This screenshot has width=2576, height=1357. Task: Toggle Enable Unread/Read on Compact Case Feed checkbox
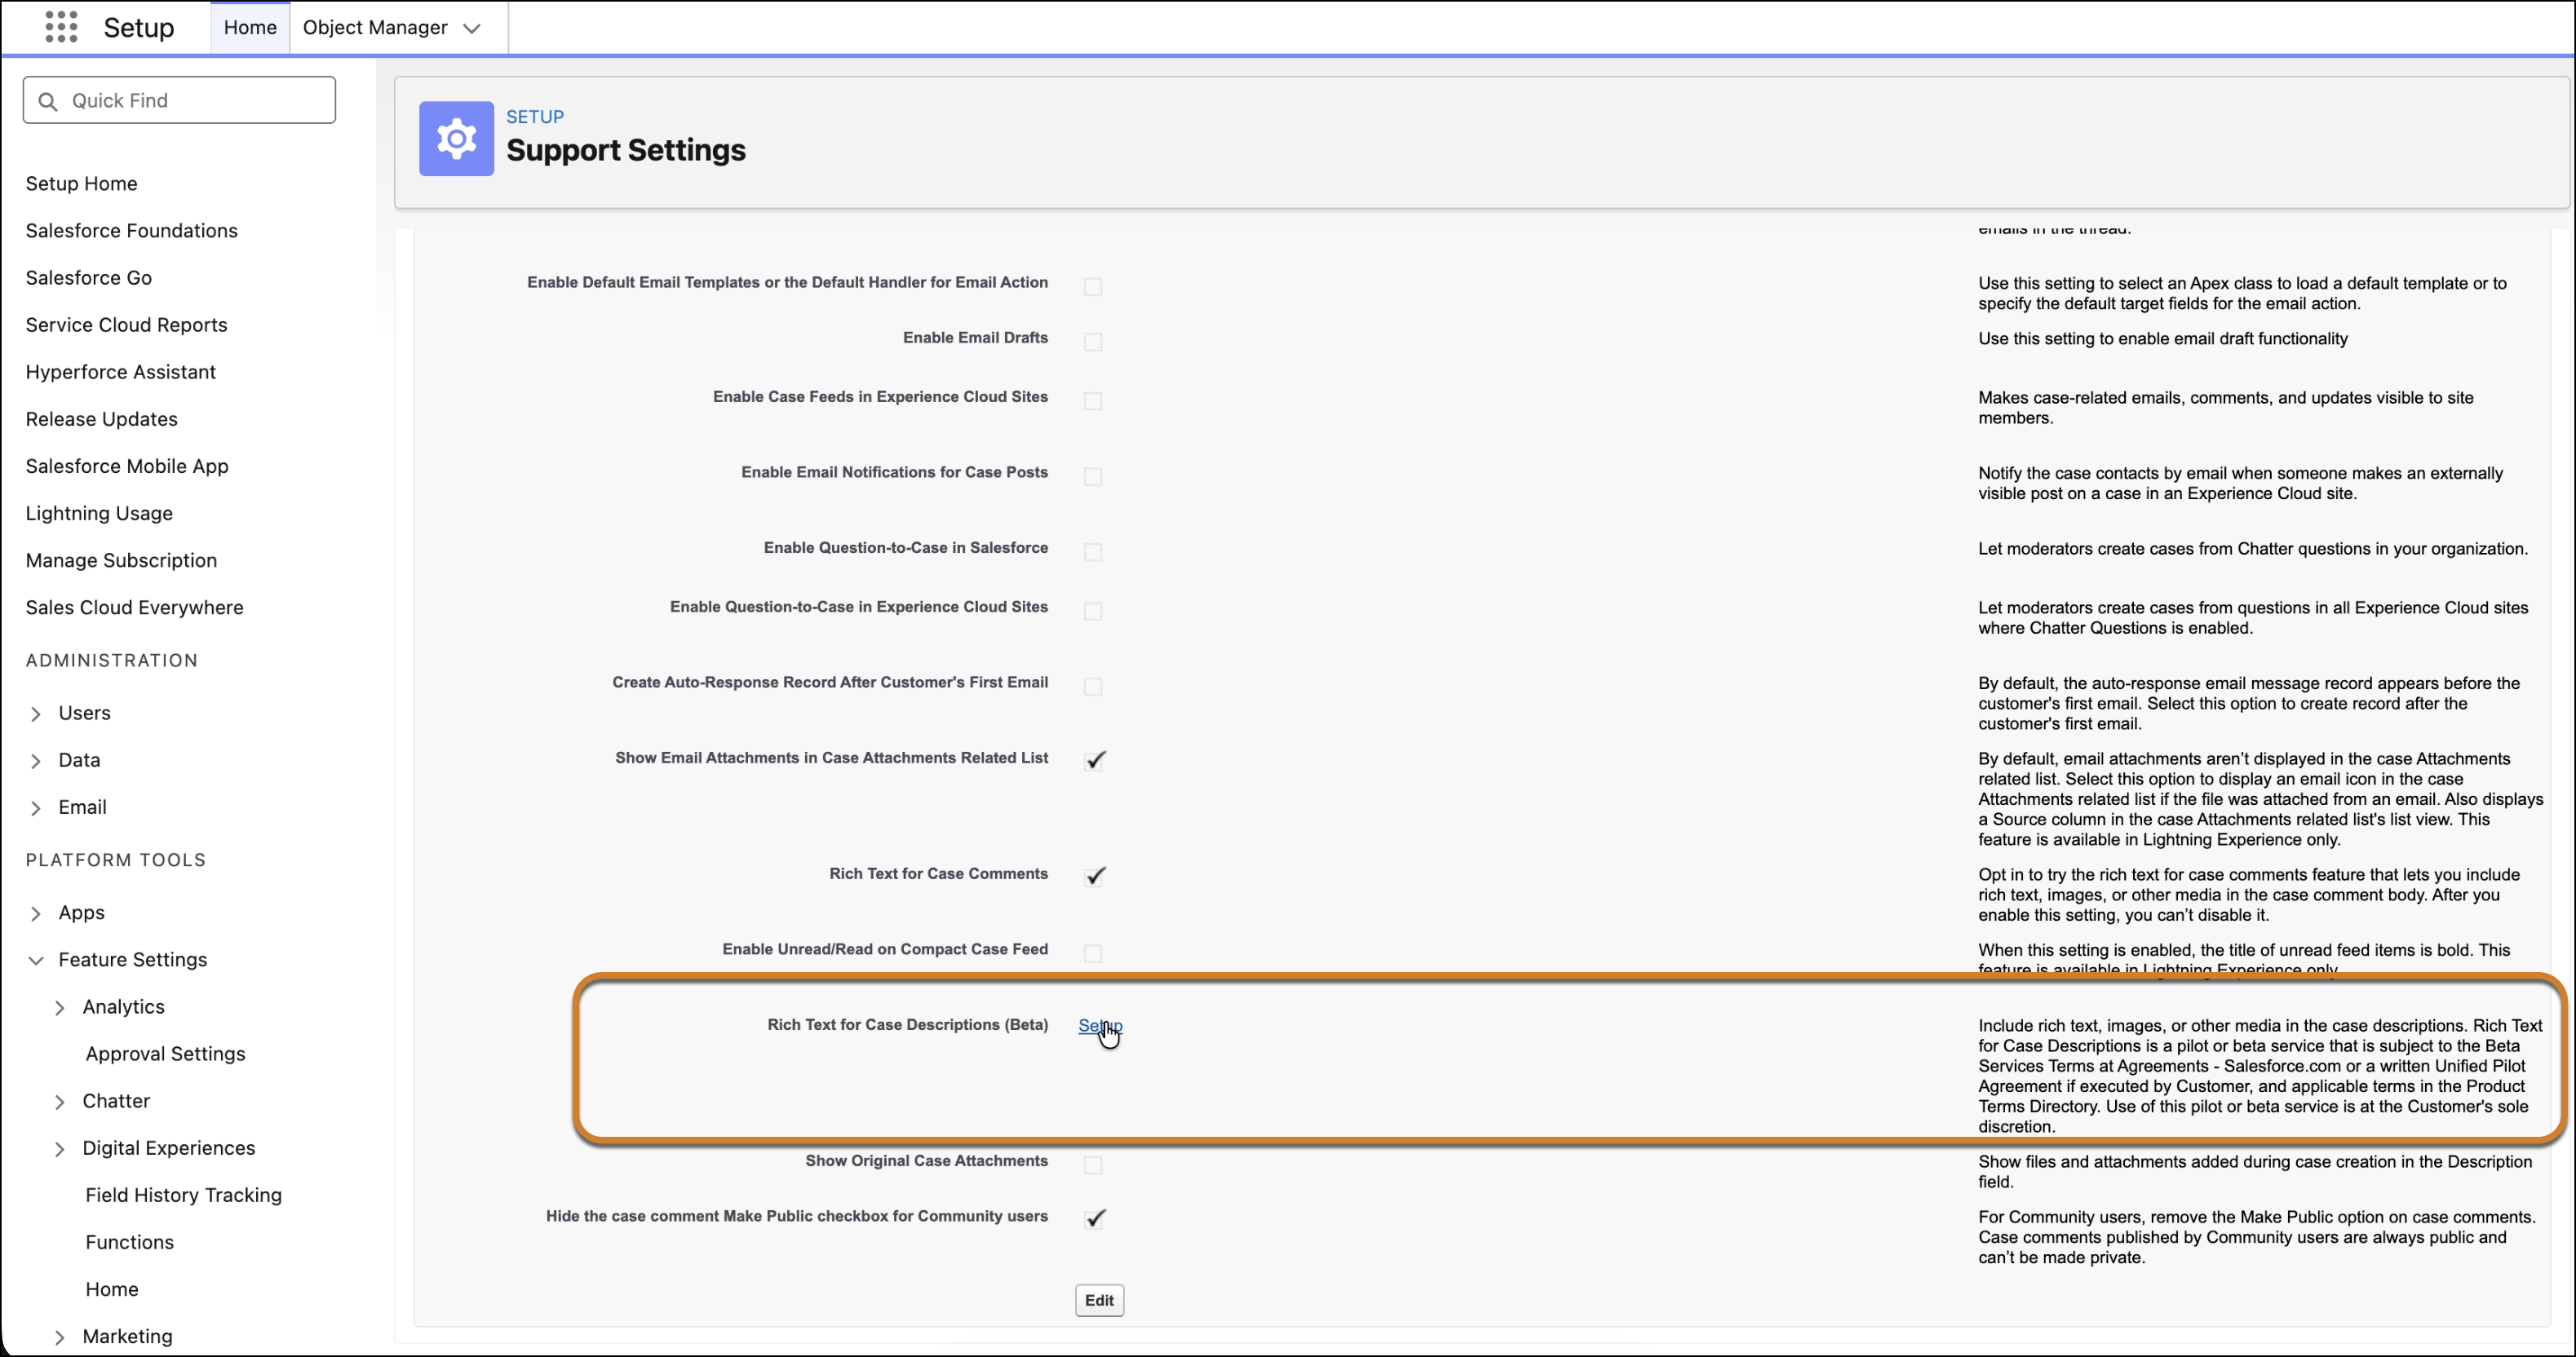[1093, 953]
